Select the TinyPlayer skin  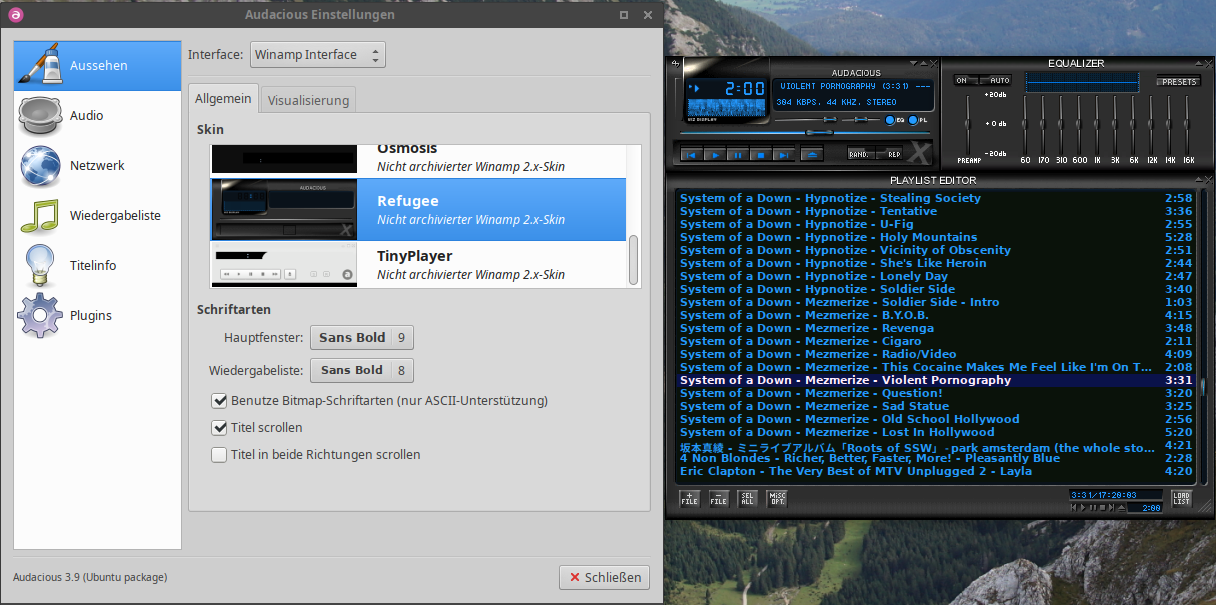(418, 264)
